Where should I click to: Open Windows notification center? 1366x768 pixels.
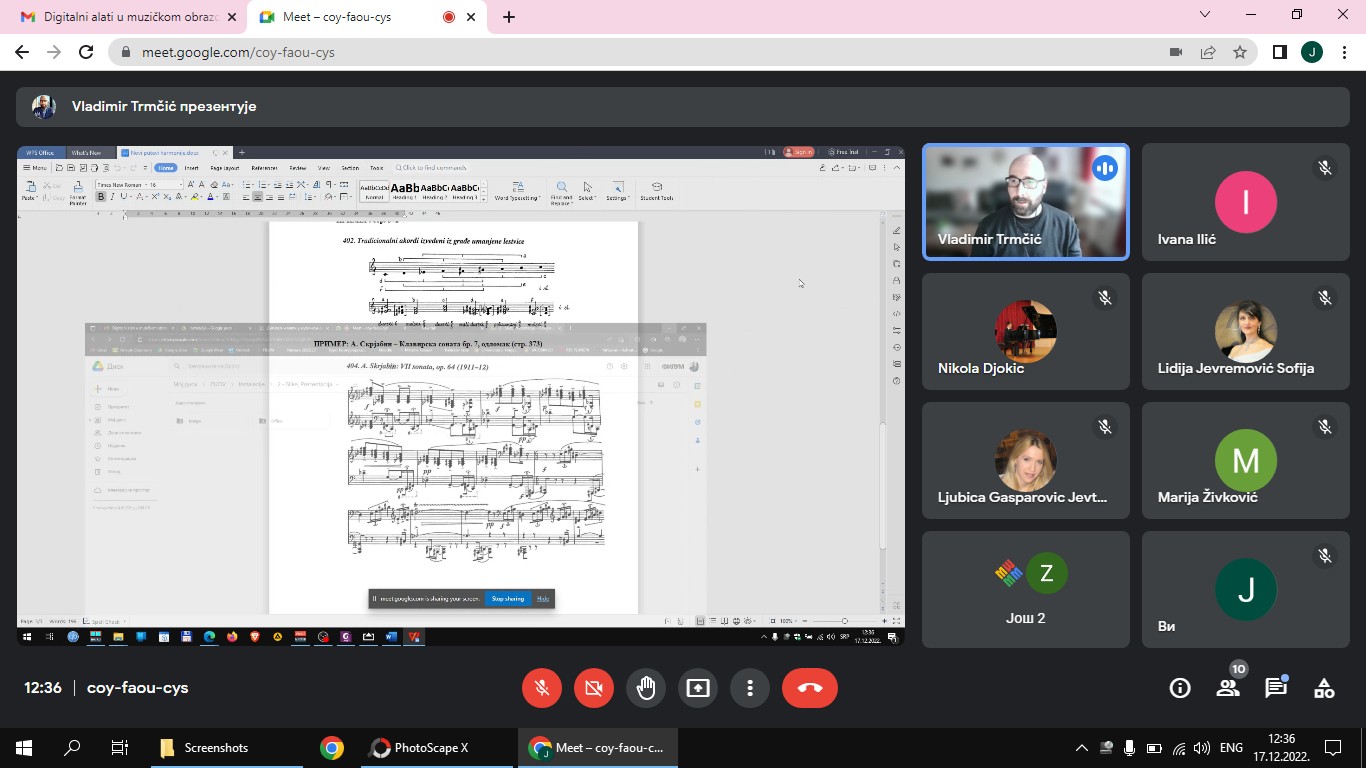point(1333,747)
